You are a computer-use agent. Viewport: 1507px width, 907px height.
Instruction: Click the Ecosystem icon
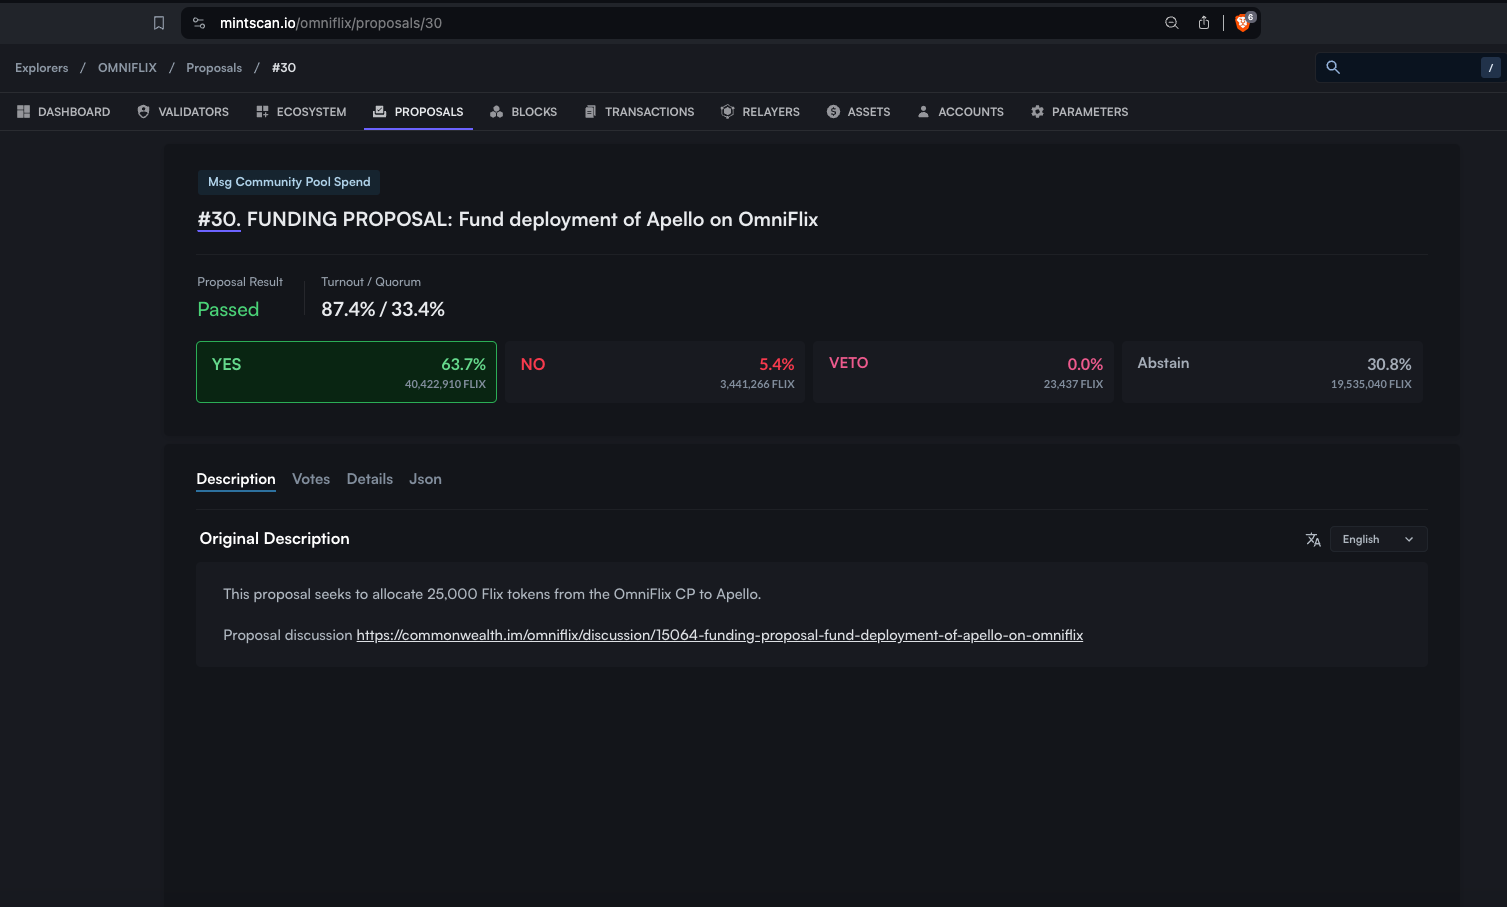coord(262,112)
